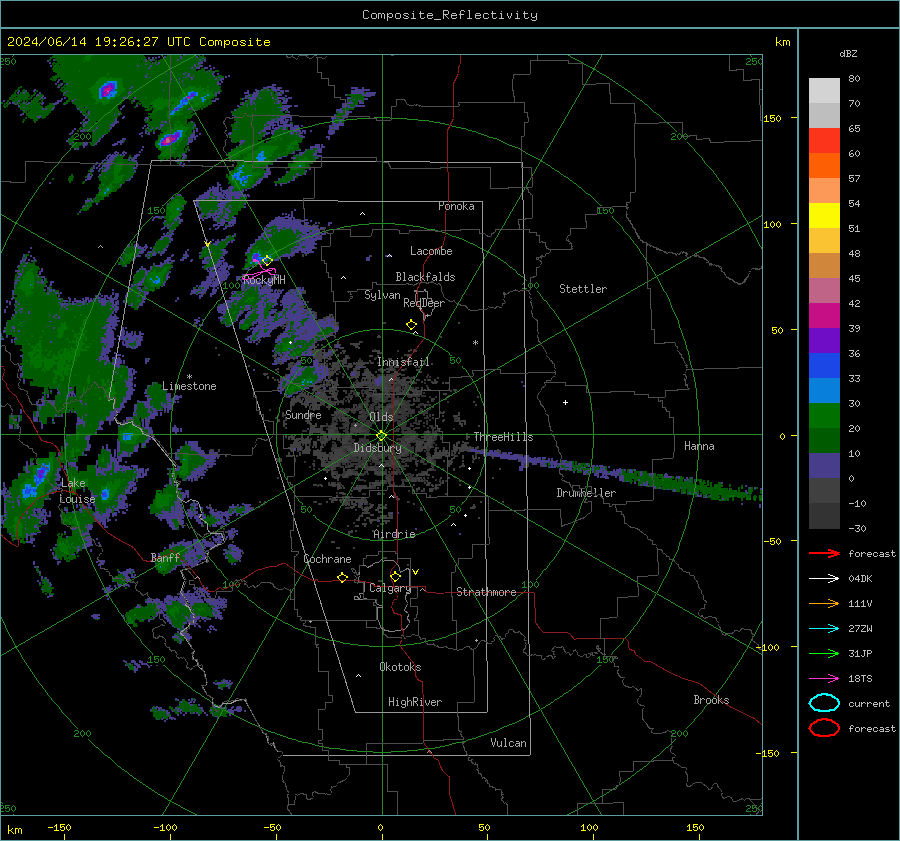Click the Airdrie town label
This screenshot has height=841, width=900.
(x=394, y=534)
